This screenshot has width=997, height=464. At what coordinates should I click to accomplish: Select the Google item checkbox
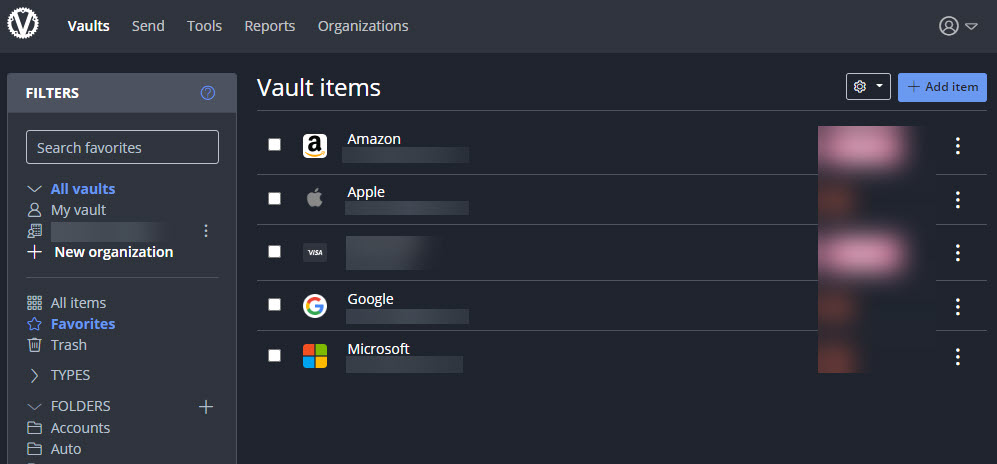(x=274, y=304)
